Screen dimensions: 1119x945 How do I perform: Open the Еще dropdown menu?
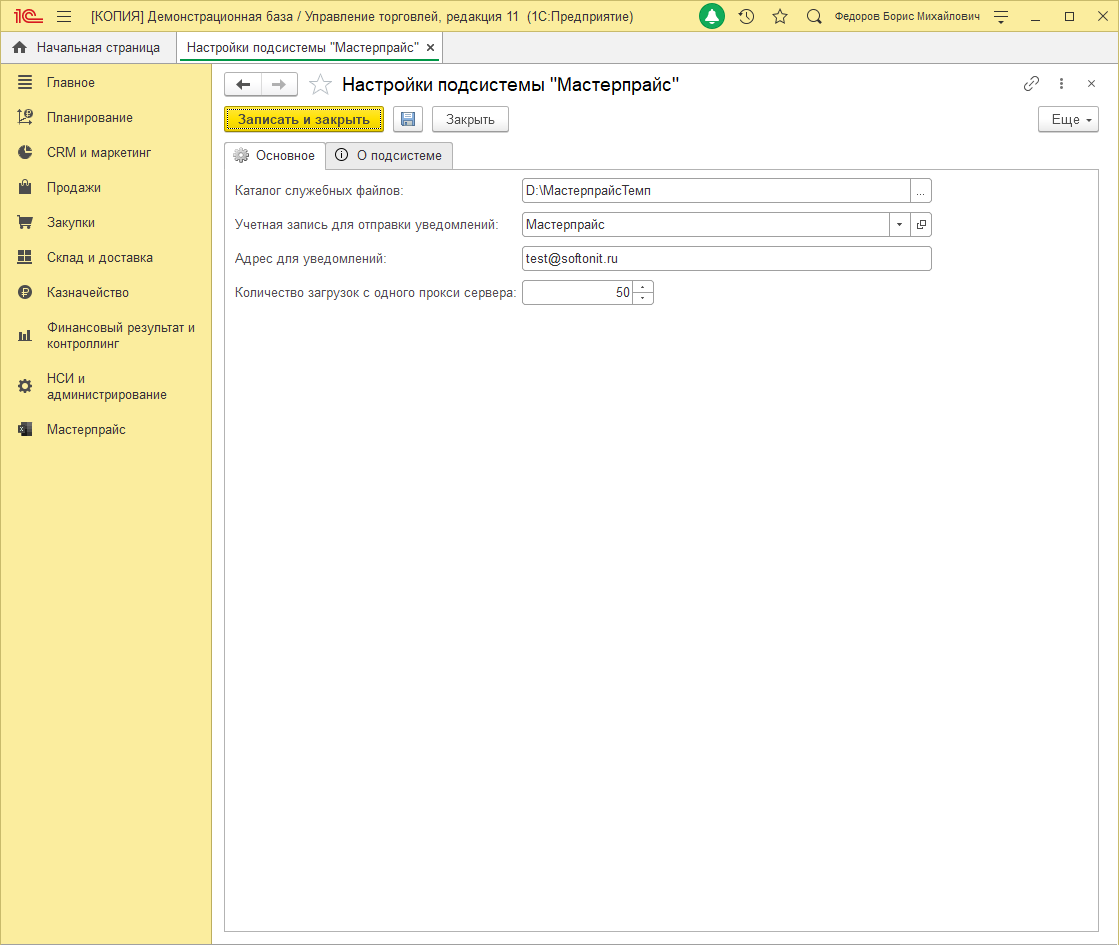coord(1068,120)
